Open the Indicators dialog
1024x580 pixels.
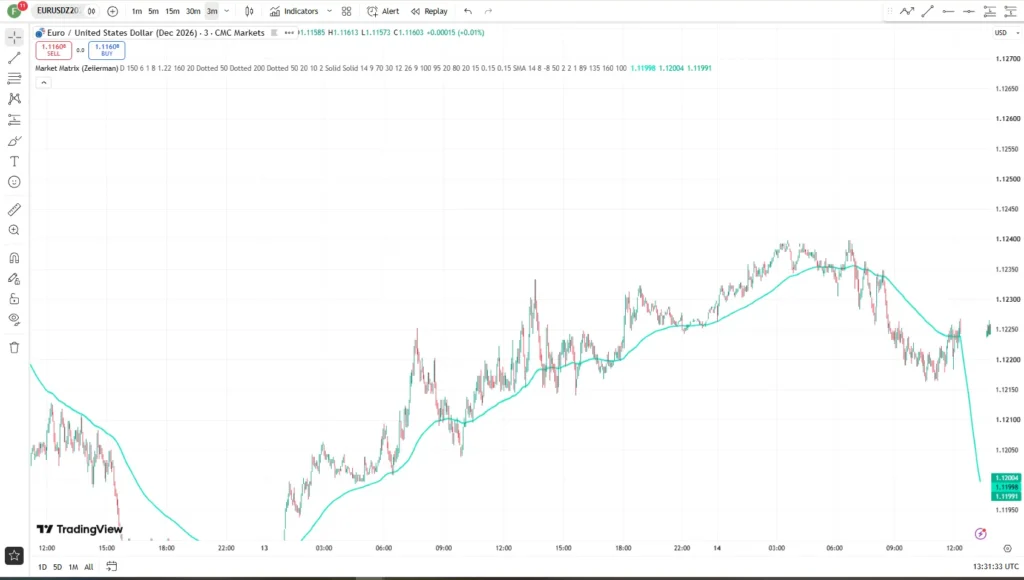coord(294,11)
